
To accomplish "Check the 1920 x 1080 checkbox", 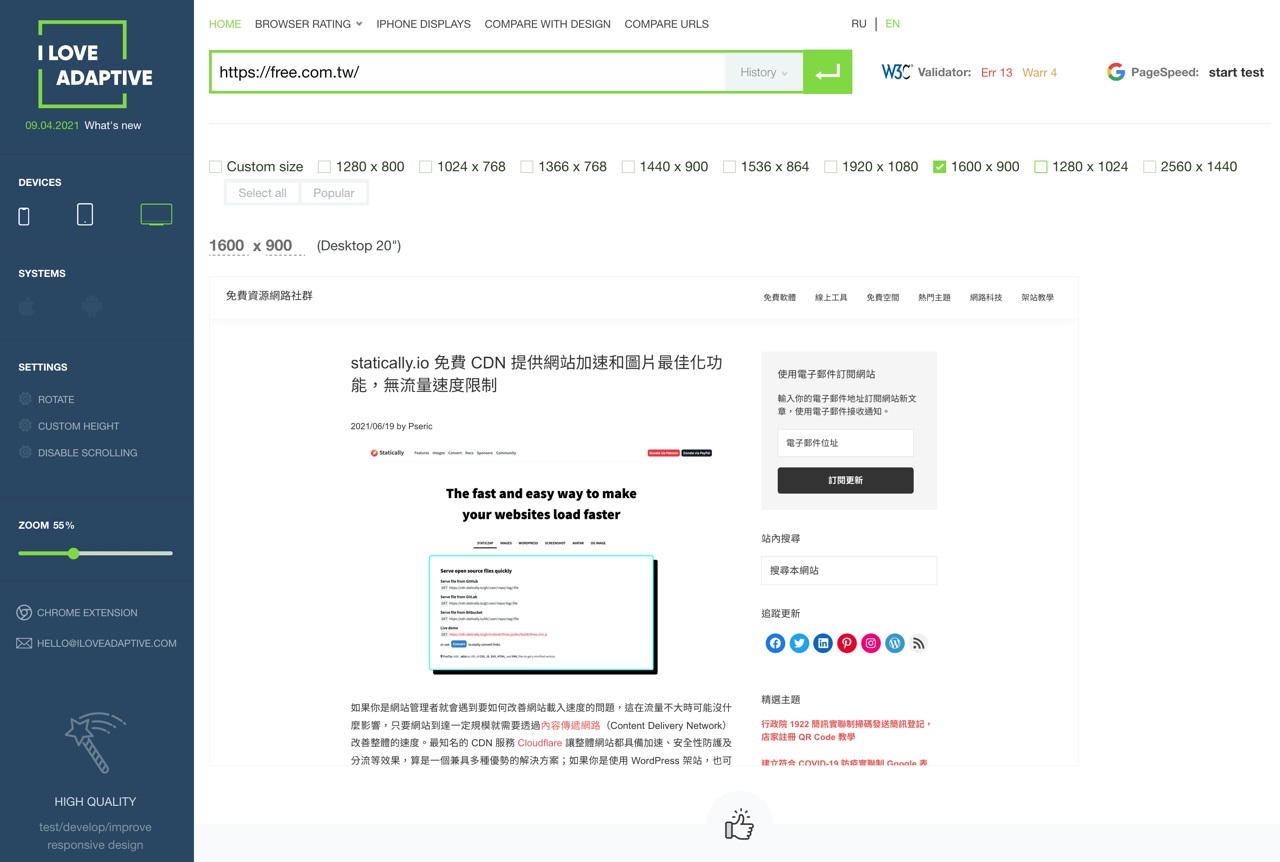I will (x=830, y=167).
